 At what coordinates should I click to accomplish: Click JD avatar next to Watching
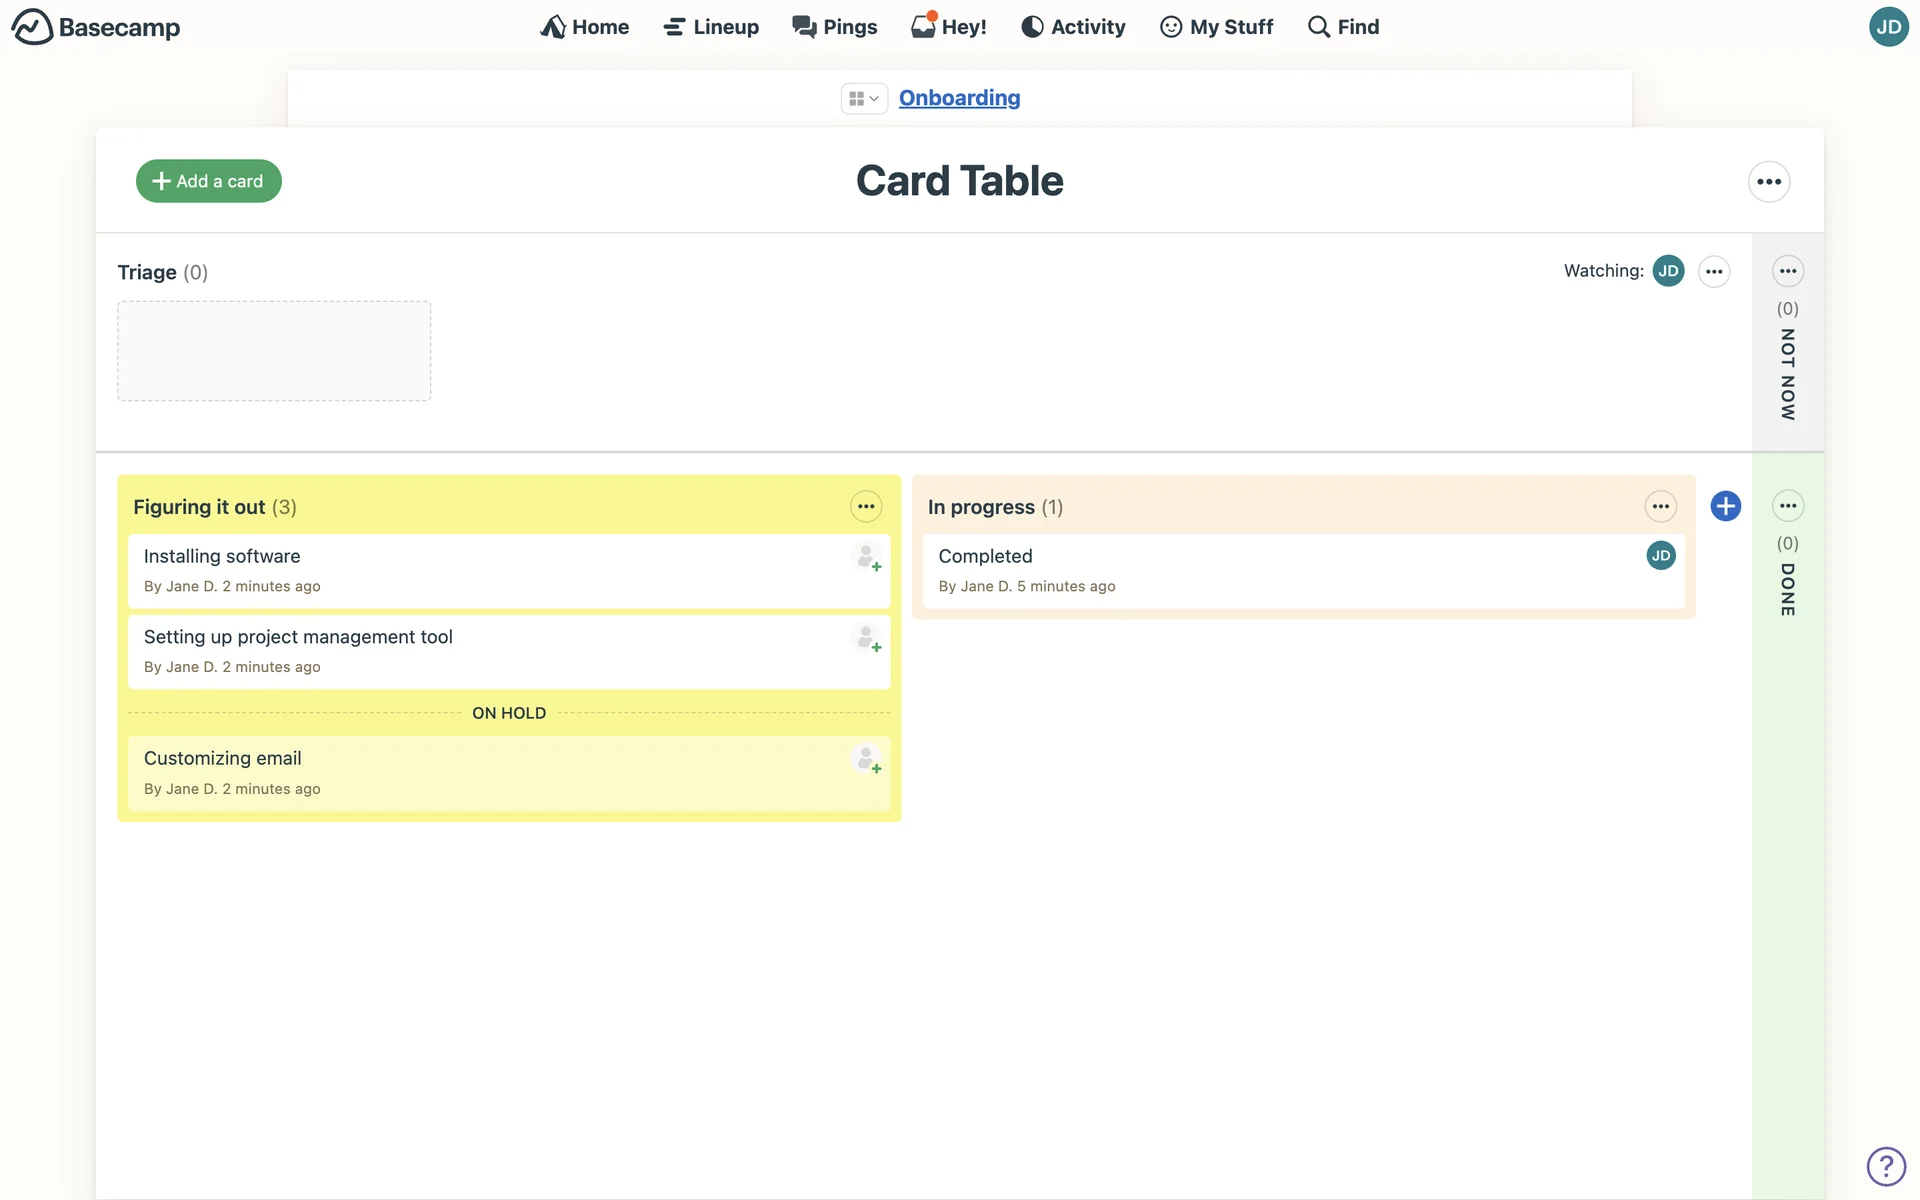tap(1668, 271)
